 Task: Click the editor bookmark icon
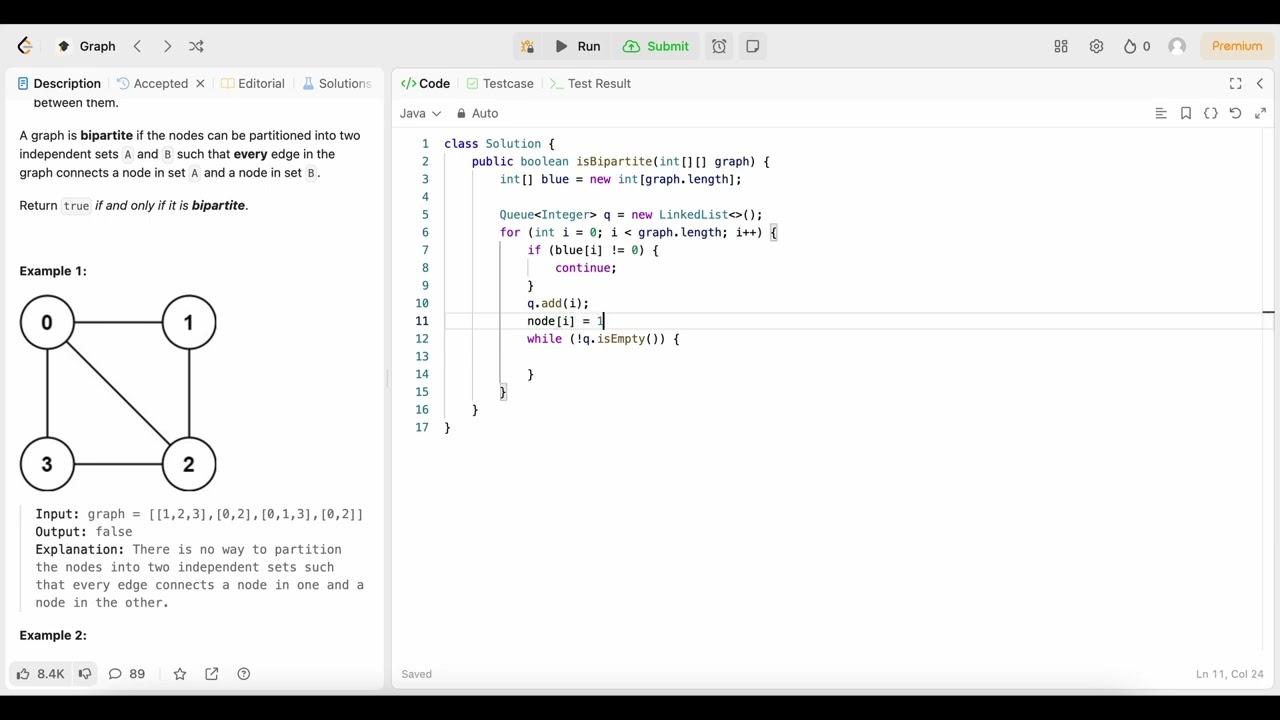[1186, 113]
